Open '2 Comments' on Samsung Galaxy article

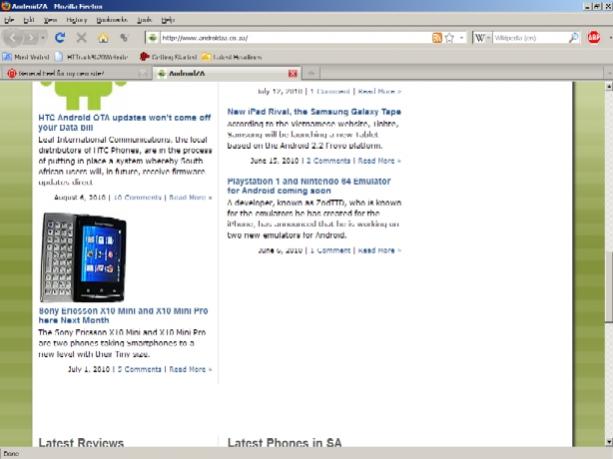click(x=328, y=161)
